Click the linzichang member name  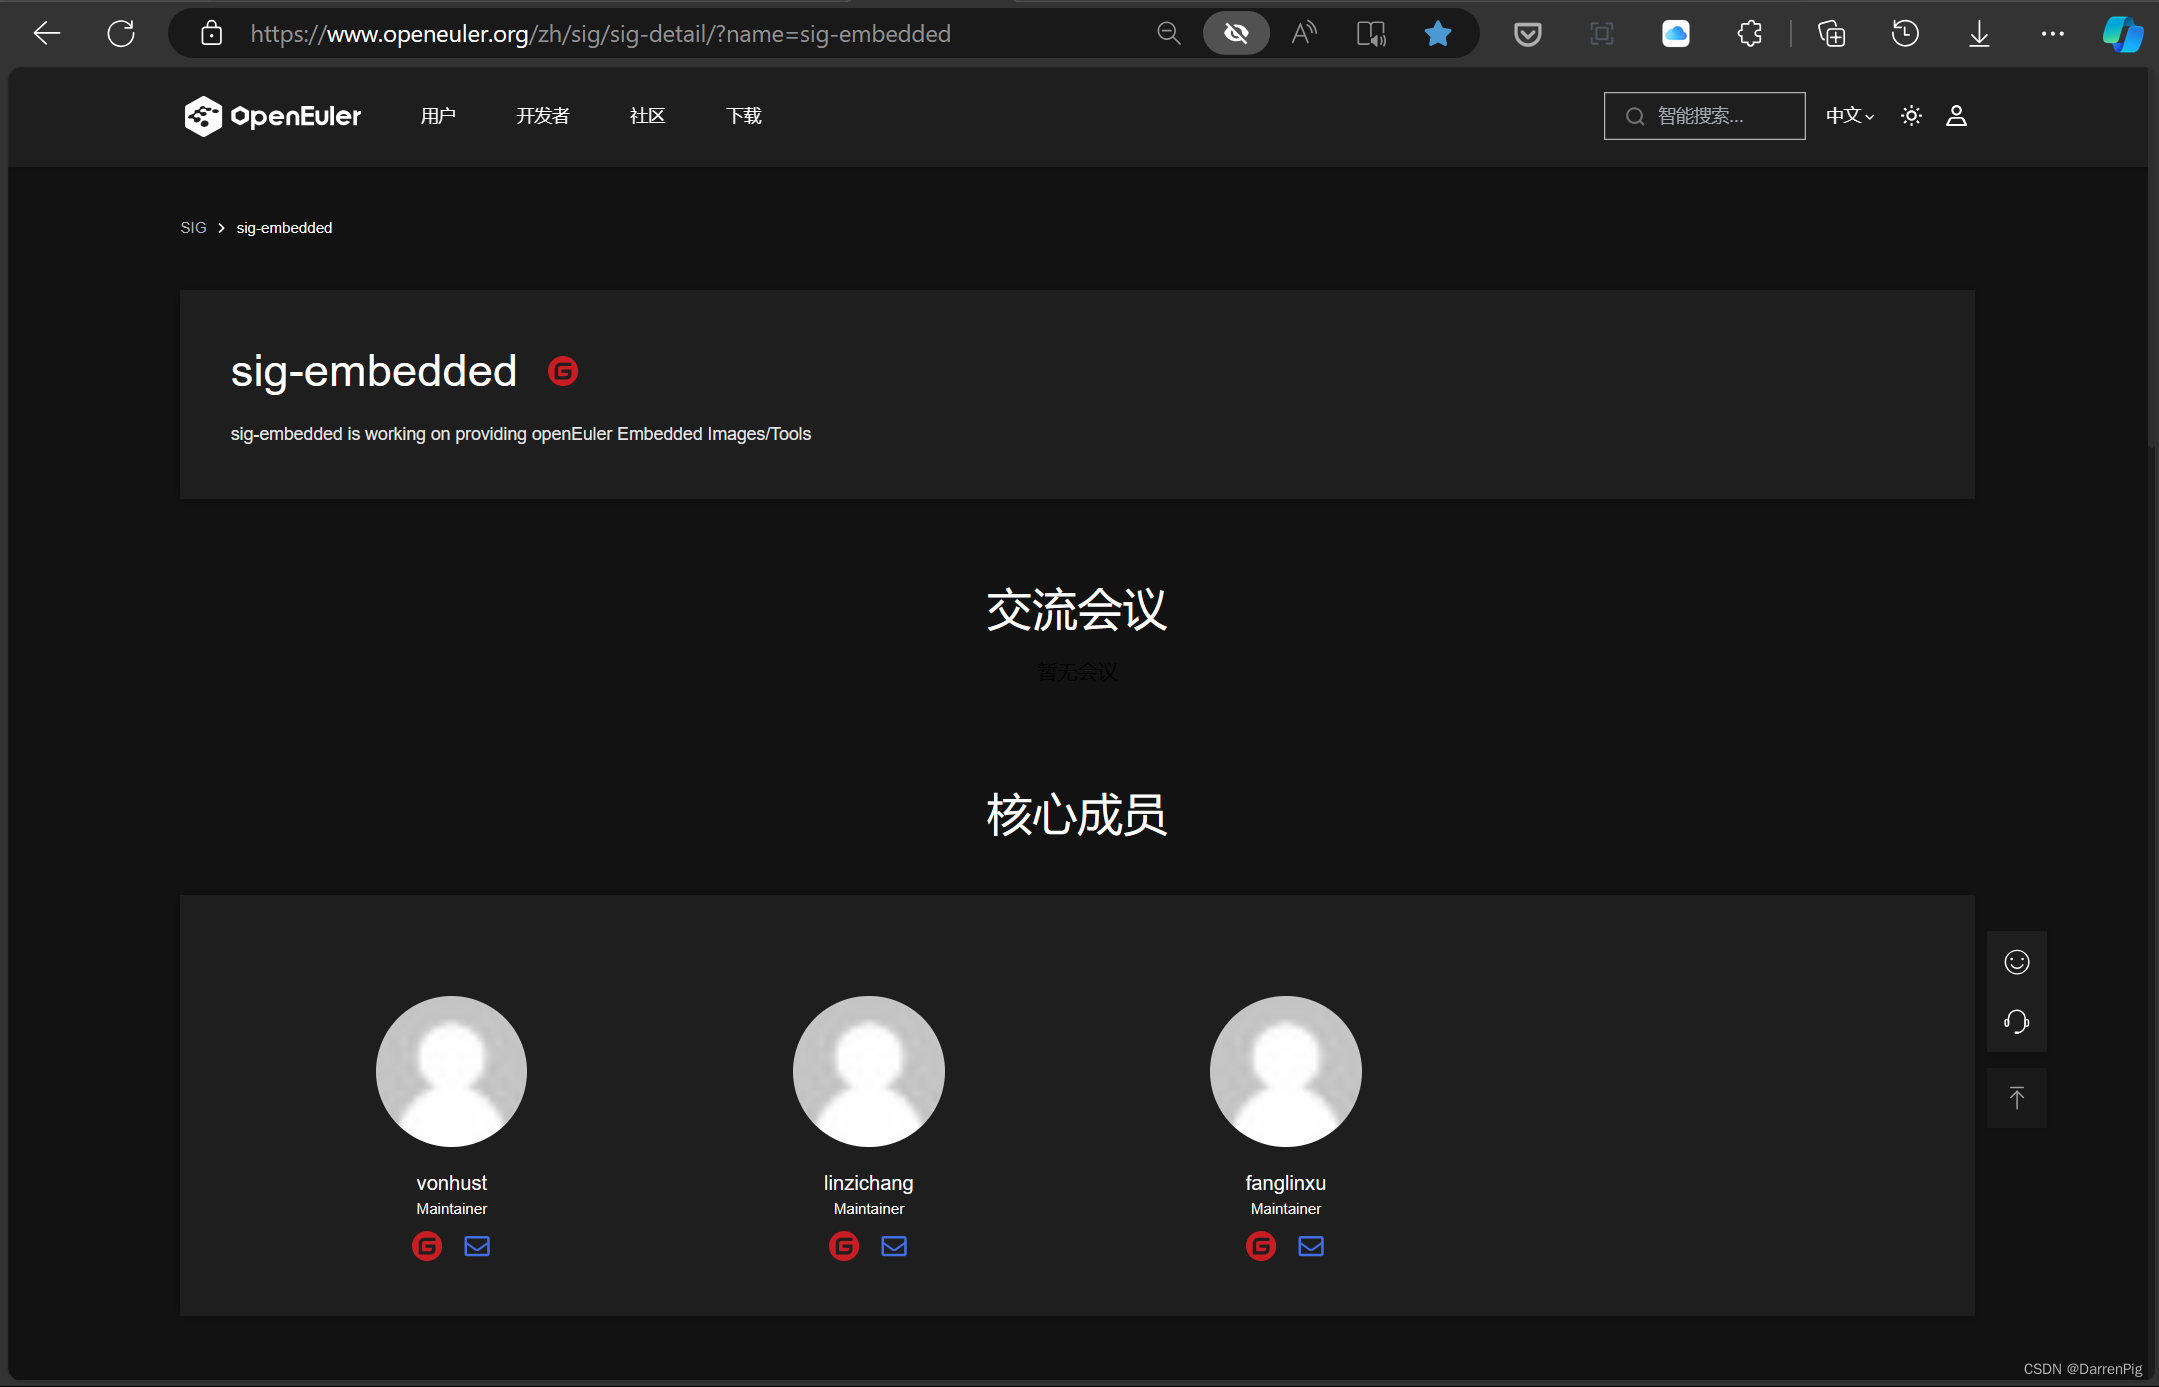click(868, 1183)
